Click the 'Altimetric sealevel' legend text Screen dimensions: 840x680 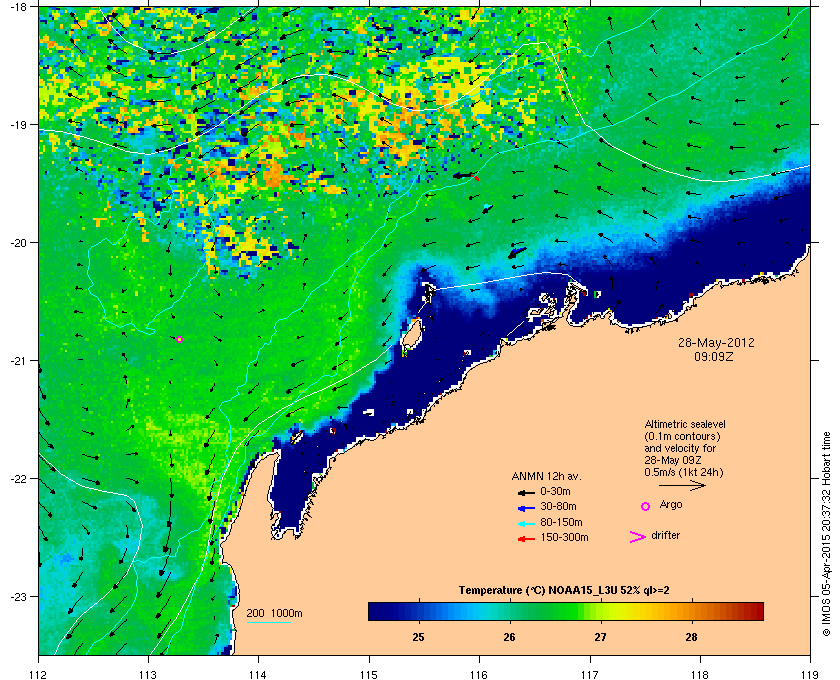(685, 424)
